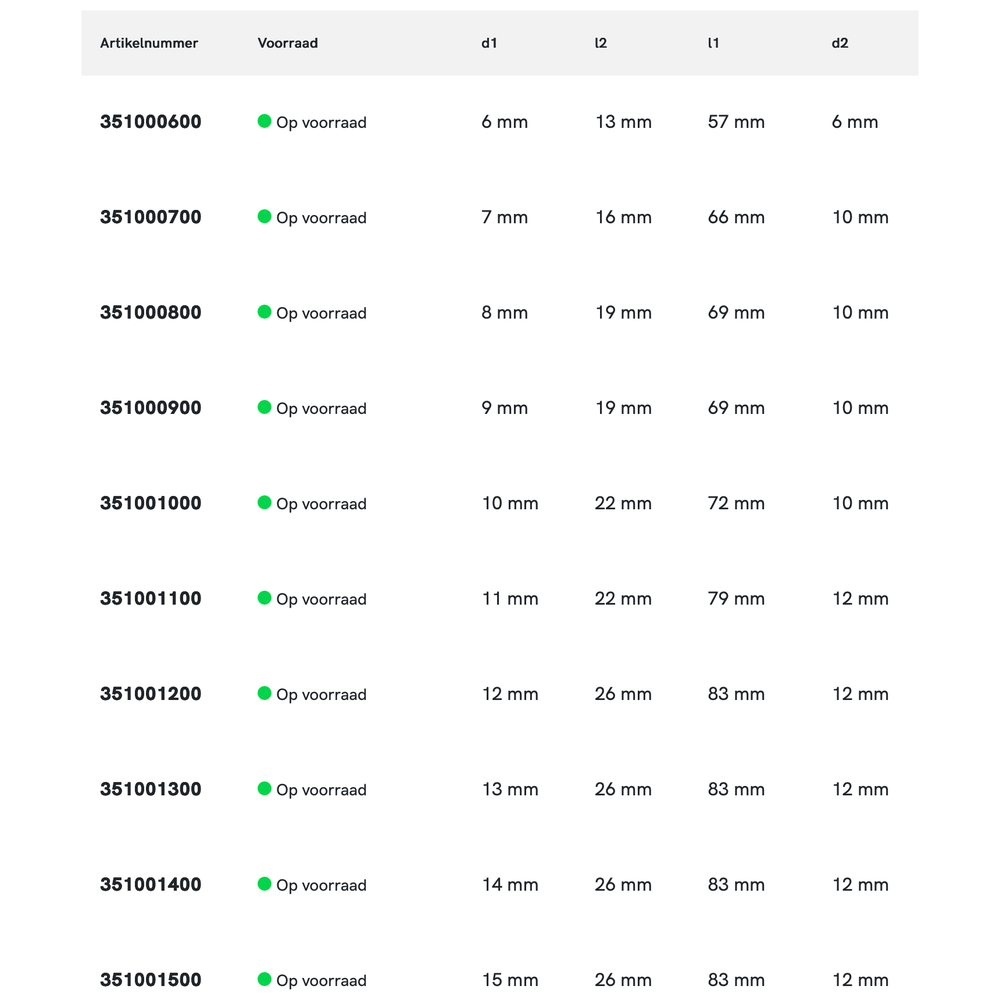This screenshot has height=1000, width=1000.
Task: Click green stock indicator for 351001000
Action: tap(264, 502)
